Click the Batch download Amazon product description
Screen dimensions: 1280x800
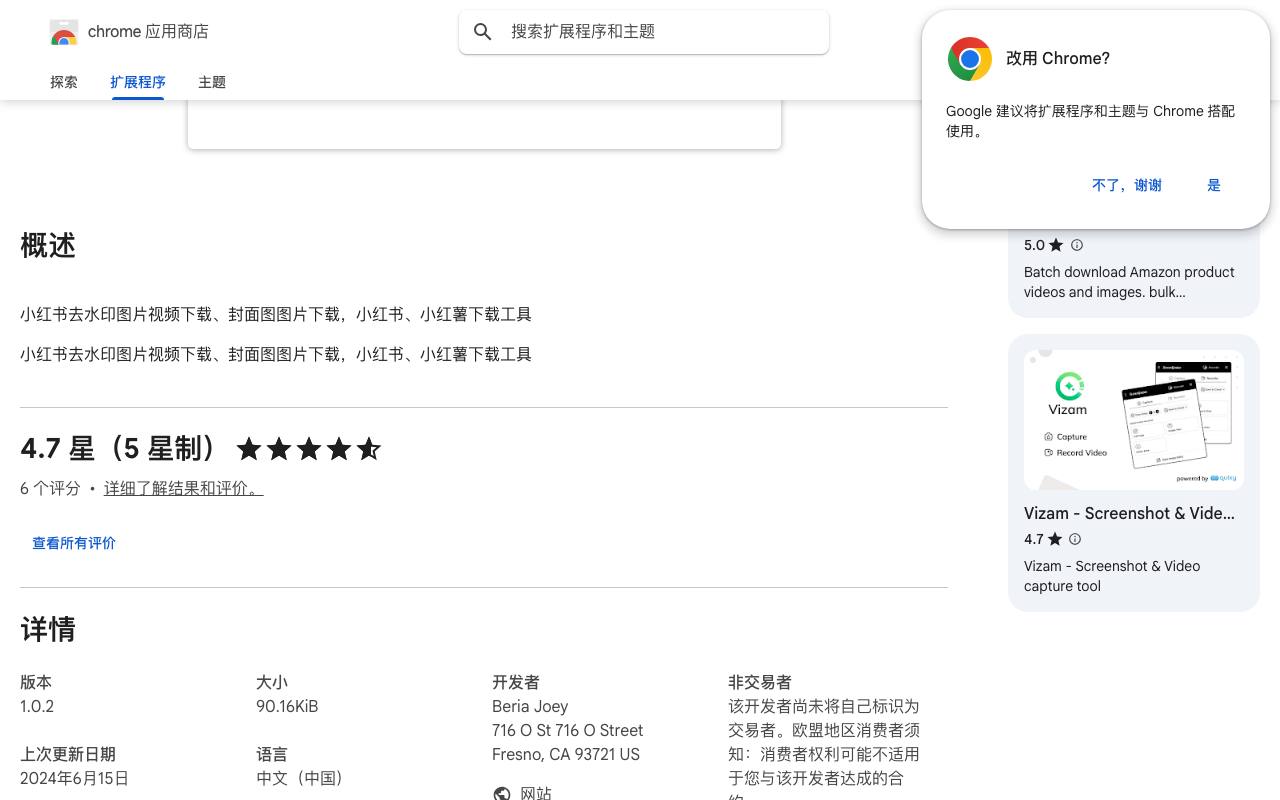[1129, 282]
